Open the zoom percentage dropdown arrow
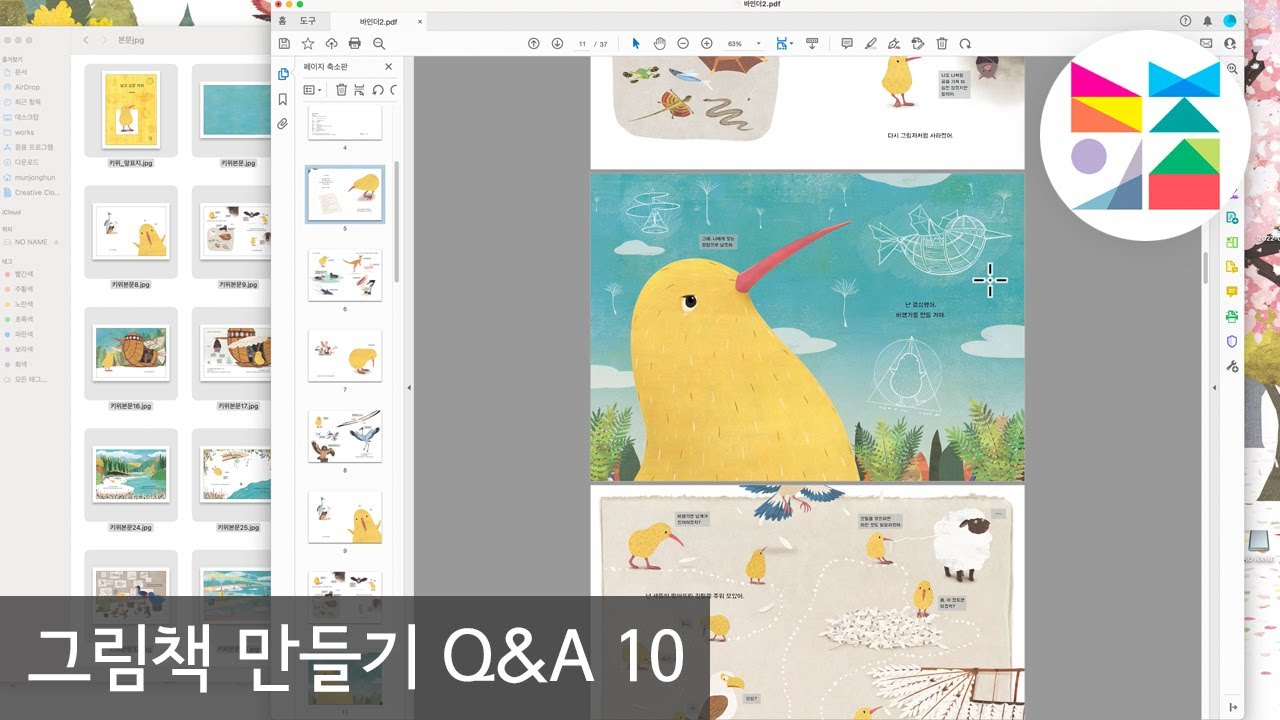This screenshot has width=1280, height=720. click(x=759, y=44)
